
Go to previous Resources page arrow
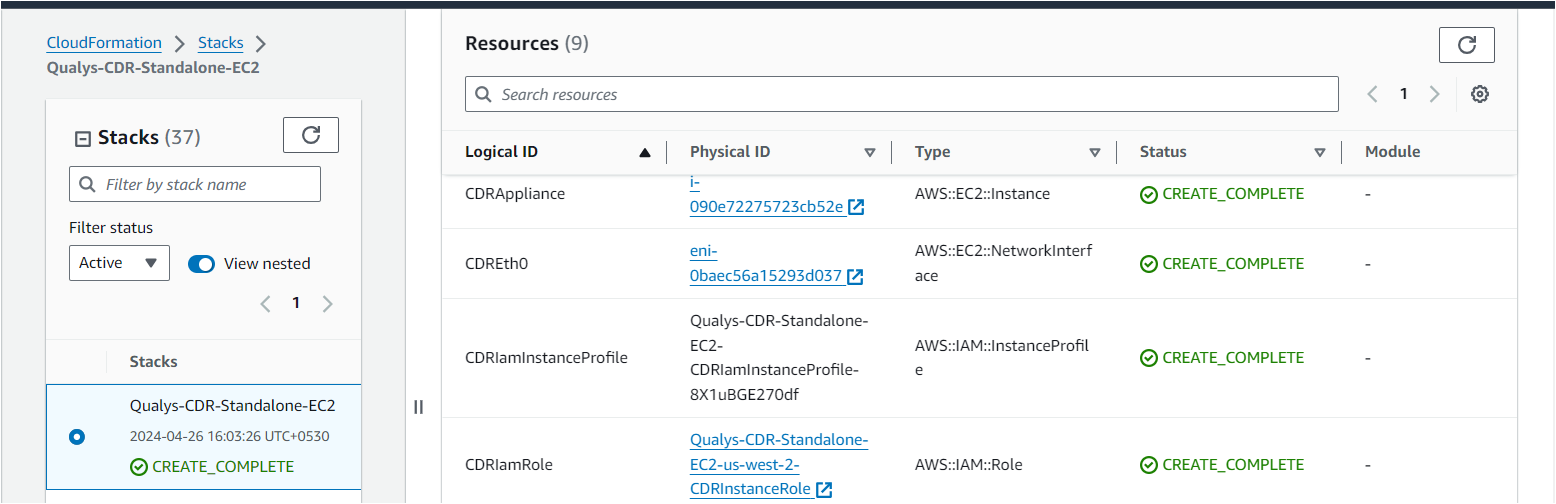coord(1372,94)
